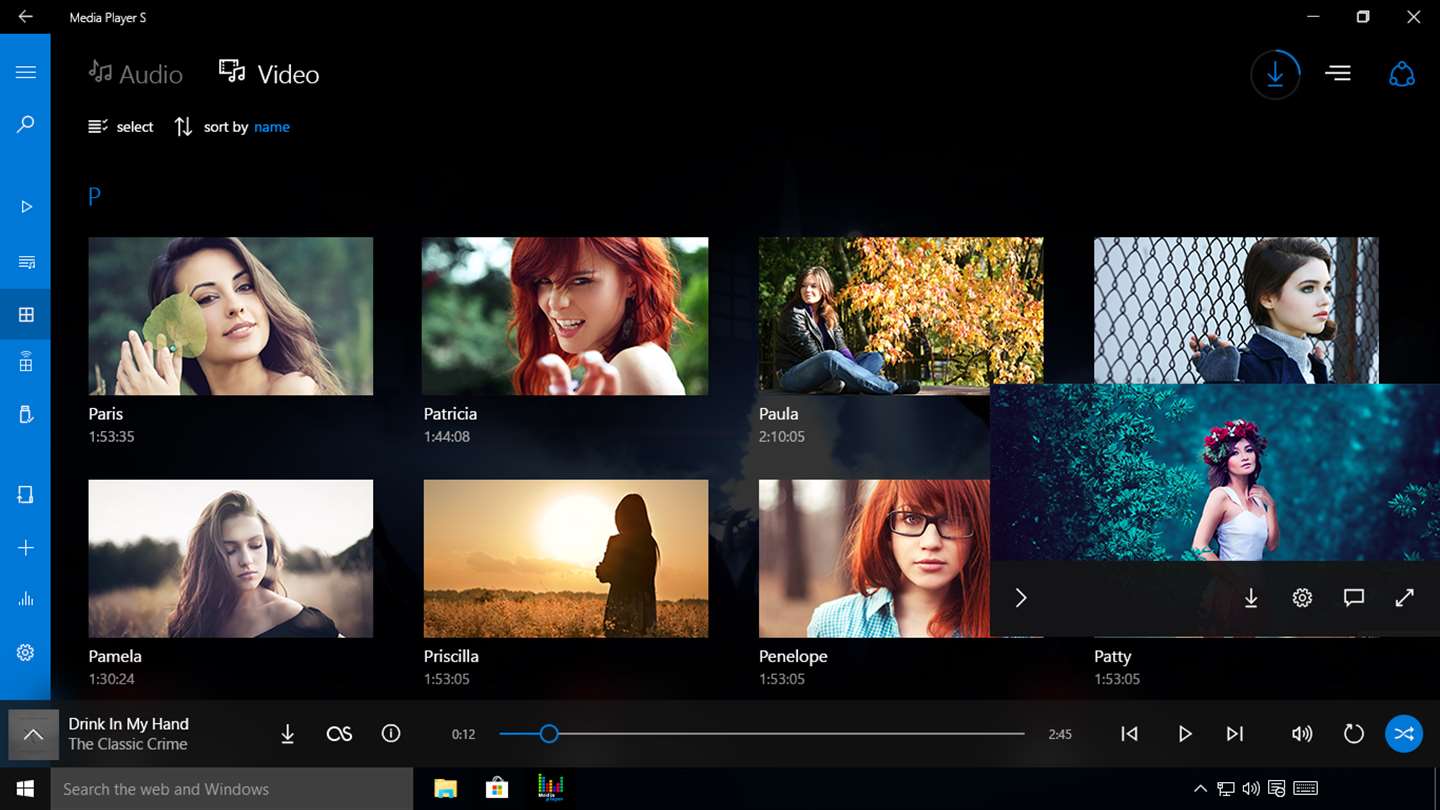Open search from the sidebar magnifier icon
This screenshot has width=1440, height=810.
coord(26,124)
